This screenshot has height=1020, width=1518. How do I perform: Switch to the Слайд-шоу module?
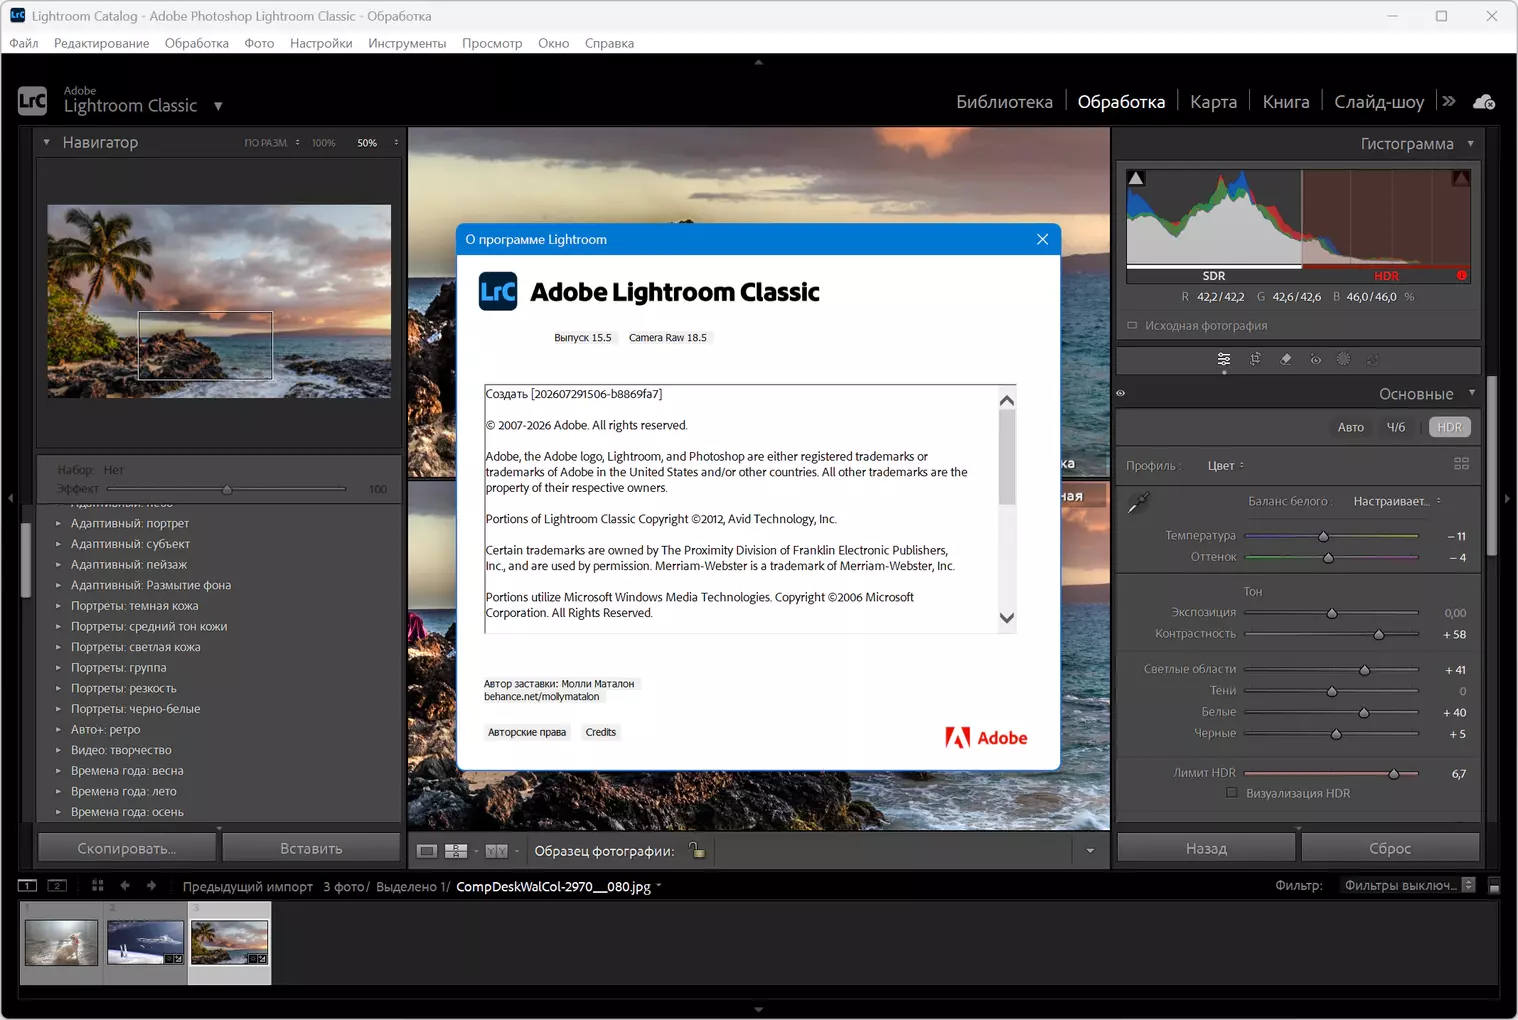1379,102
